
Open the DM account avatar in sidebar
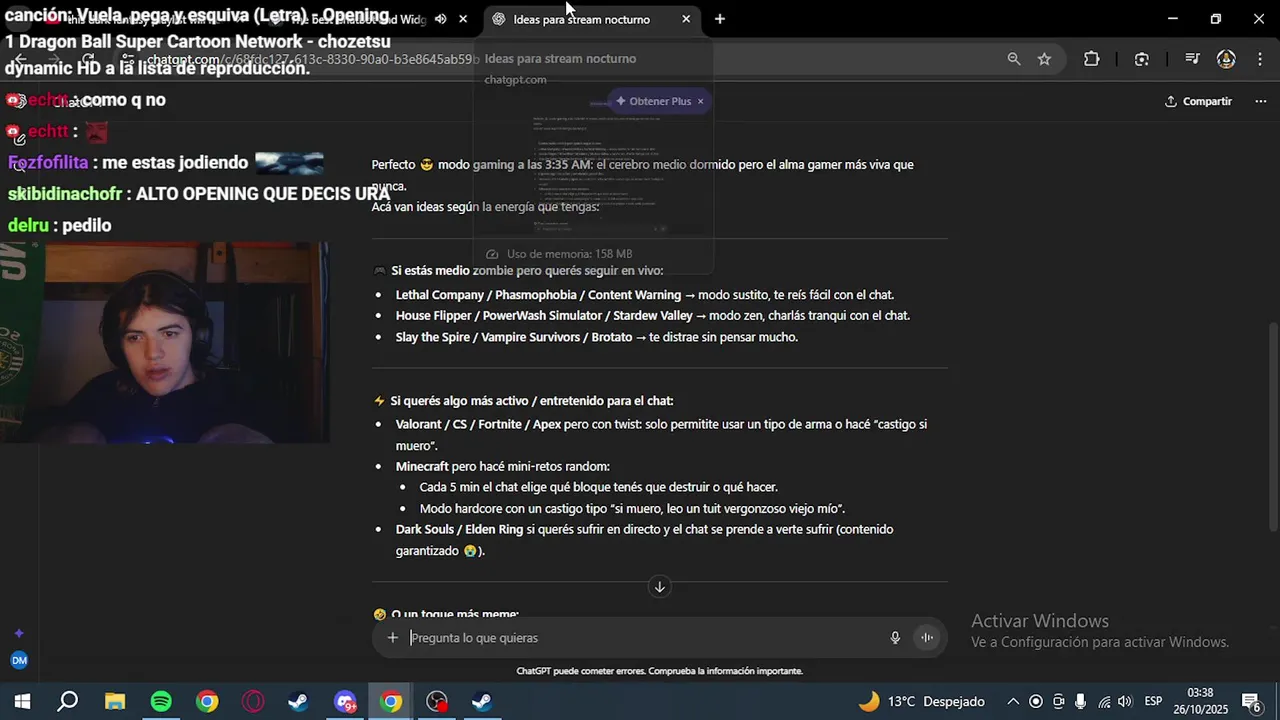click(x=19, y=660)
